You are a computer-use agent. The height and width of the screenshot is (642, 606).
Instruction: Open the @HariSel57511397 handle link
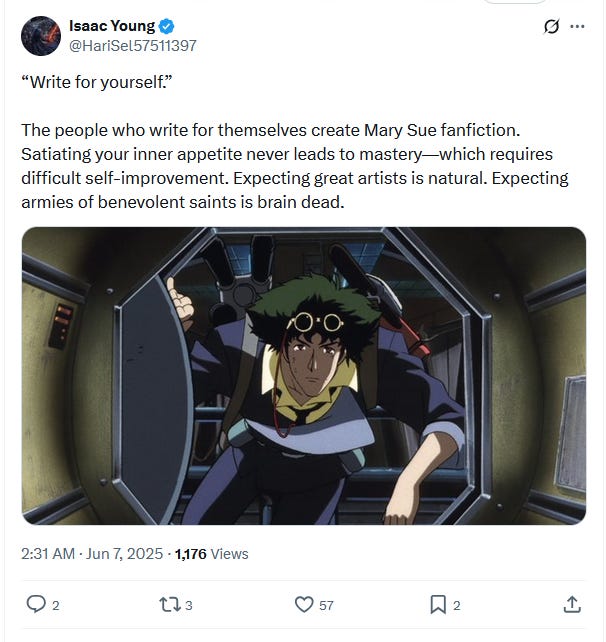(x=133, y=45)
